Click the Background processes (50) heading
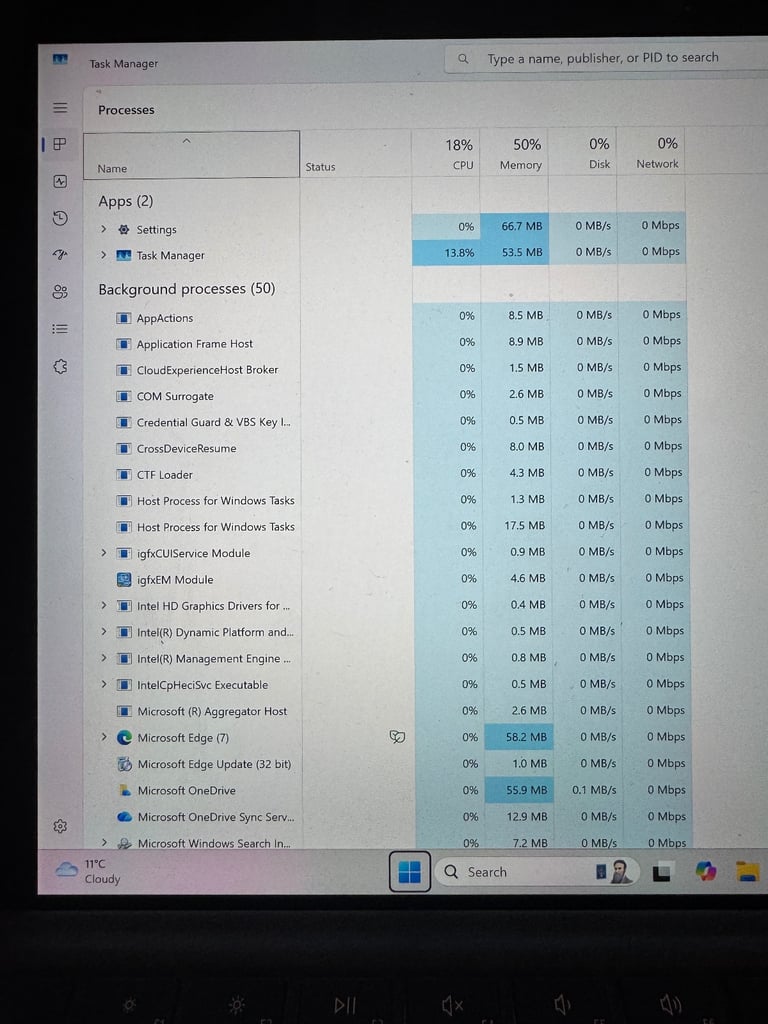768x1024 pixels. [x=187, y=289]
